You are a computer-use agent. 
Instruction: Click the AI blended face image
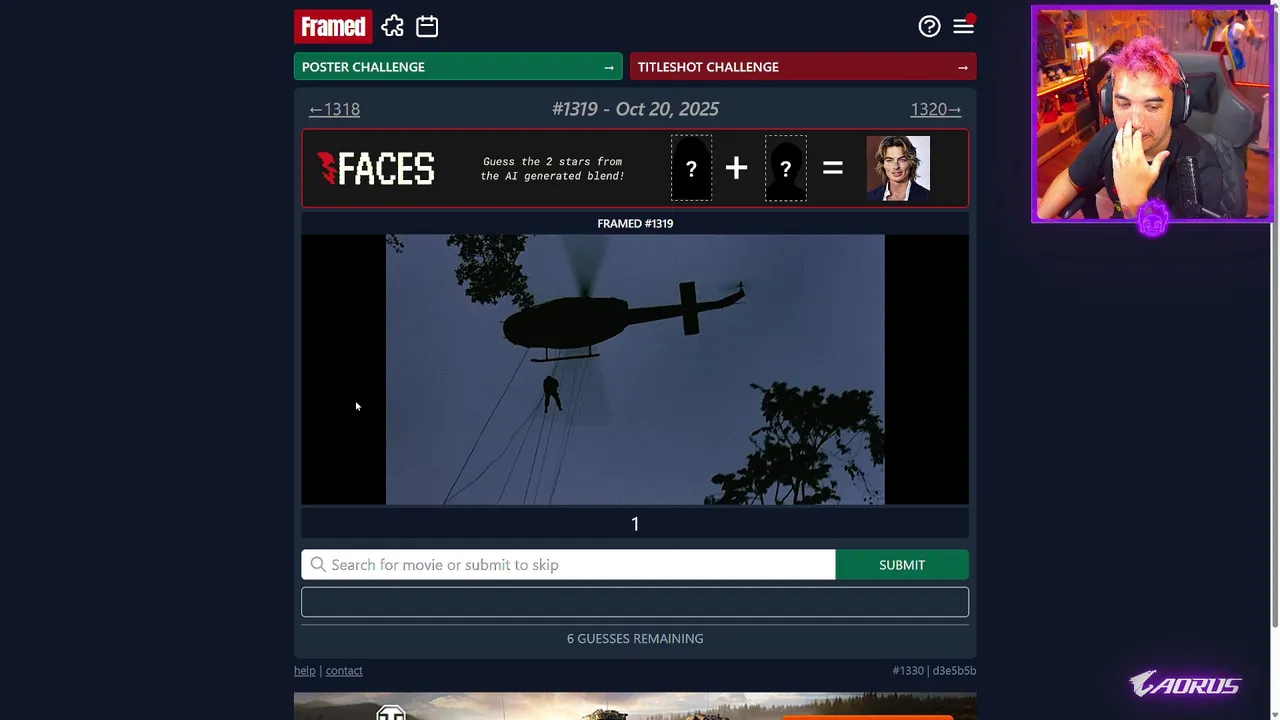[898, 168]
